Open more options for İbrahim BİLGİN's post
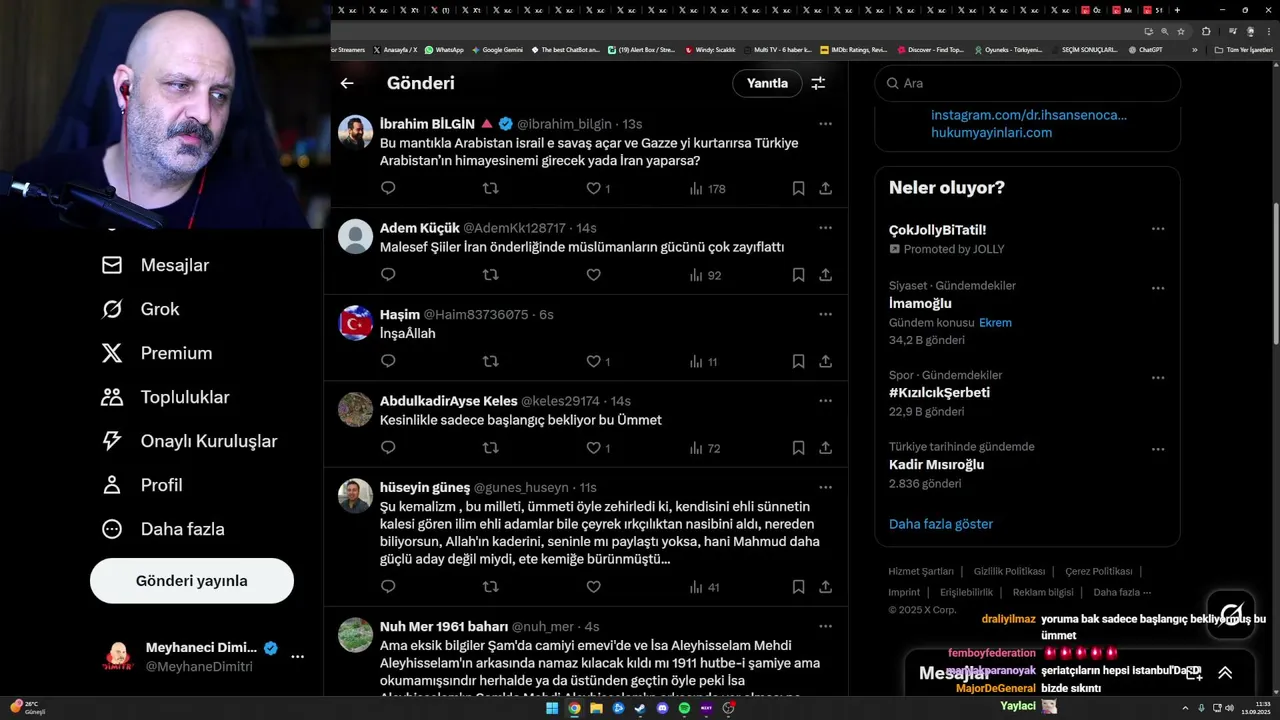 pos(825,124)
